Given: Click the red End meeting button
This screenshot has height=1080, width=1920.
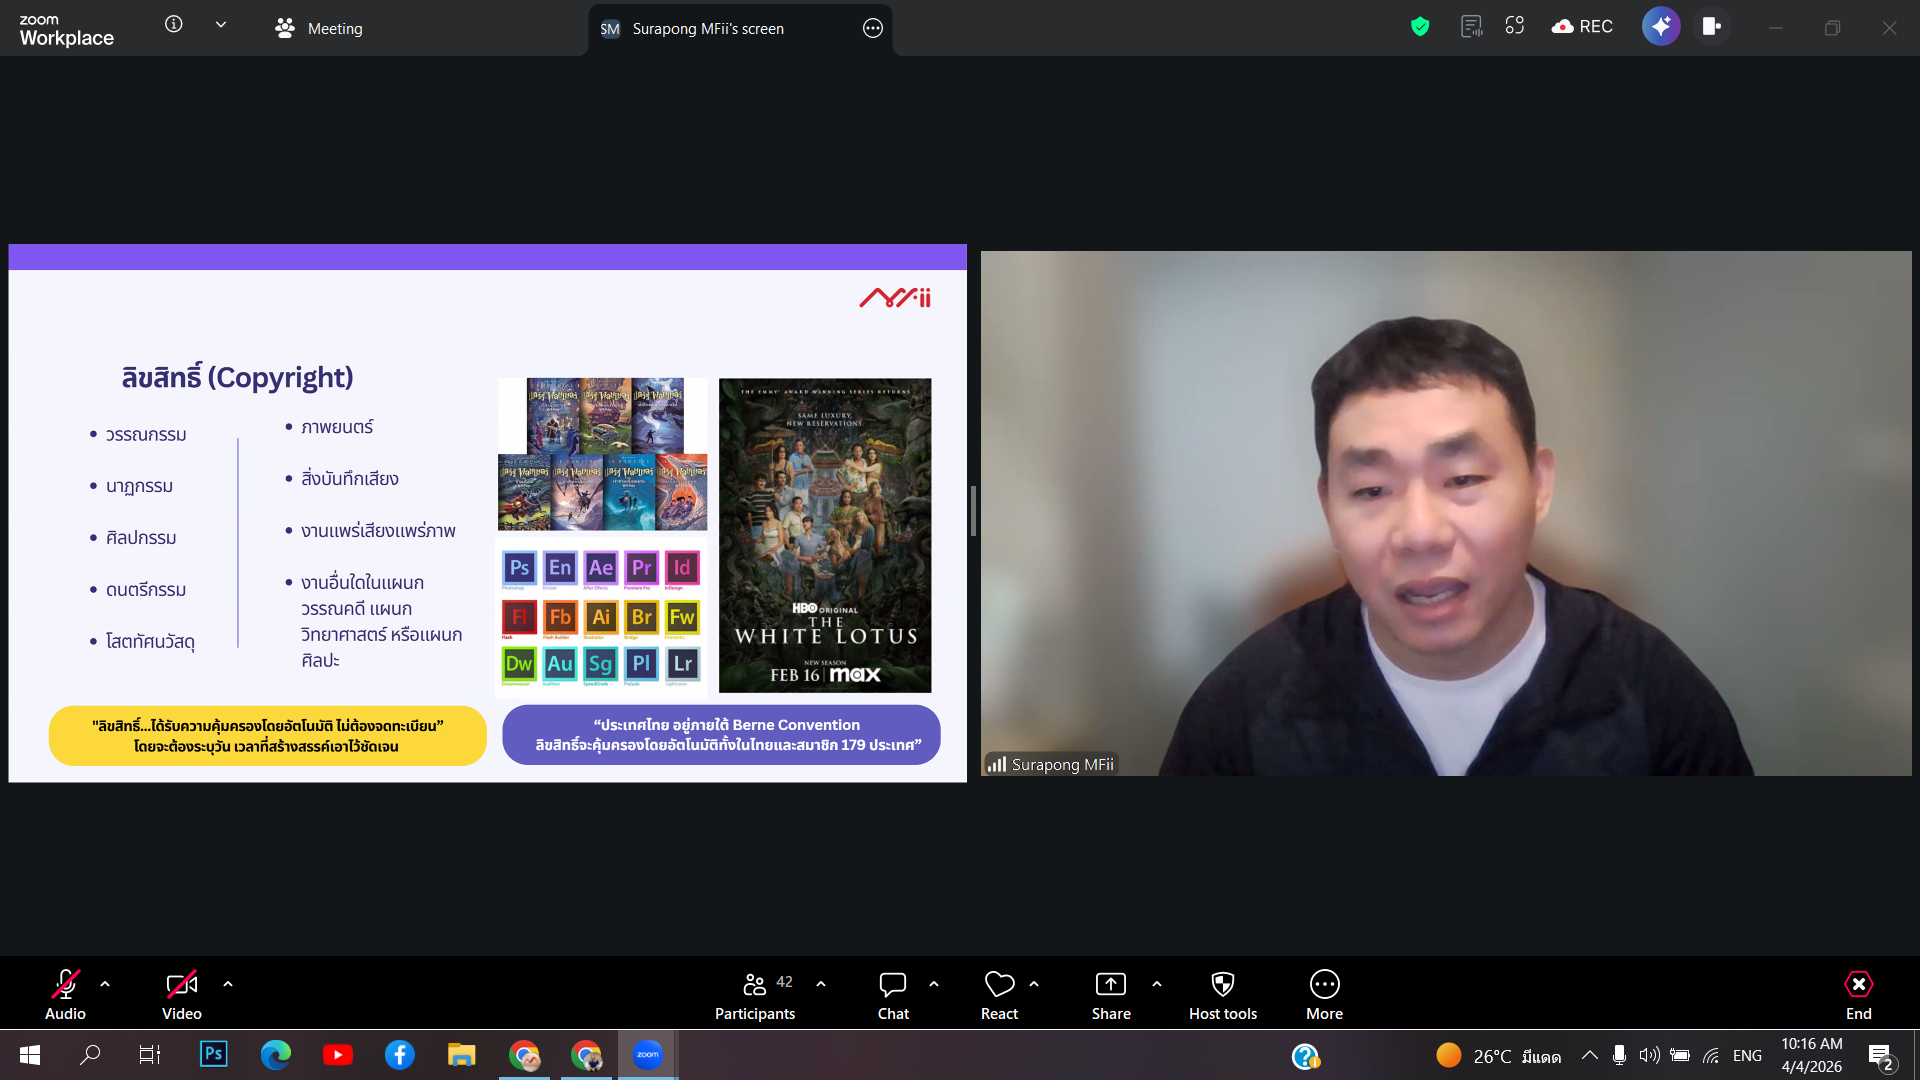Looking at the screenshot, I should (1858, 995).
